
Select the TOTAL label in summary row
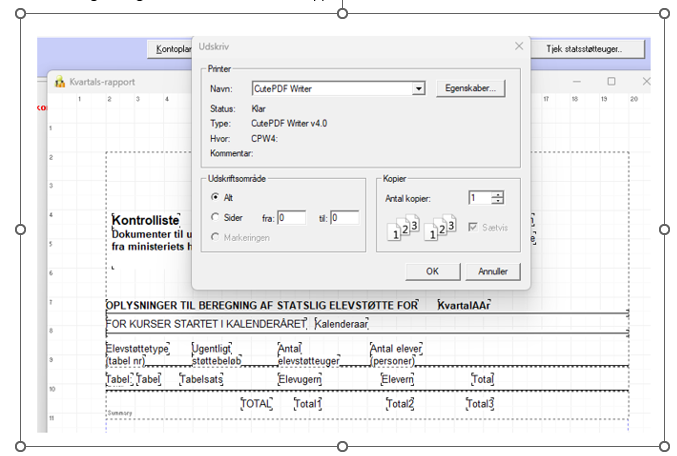click(x=256, y=404)
